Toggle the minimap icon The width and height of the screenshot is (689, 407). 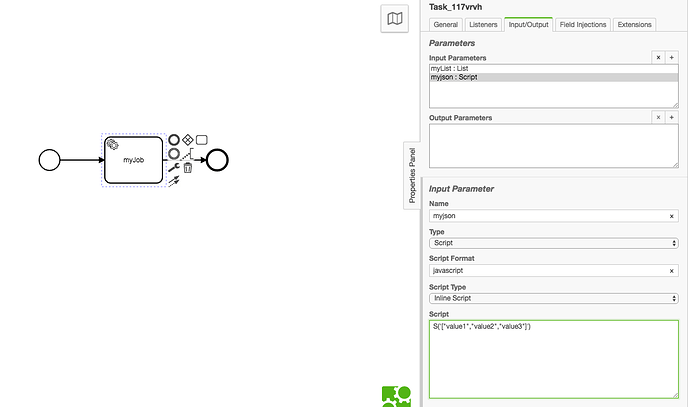[395, 18]
